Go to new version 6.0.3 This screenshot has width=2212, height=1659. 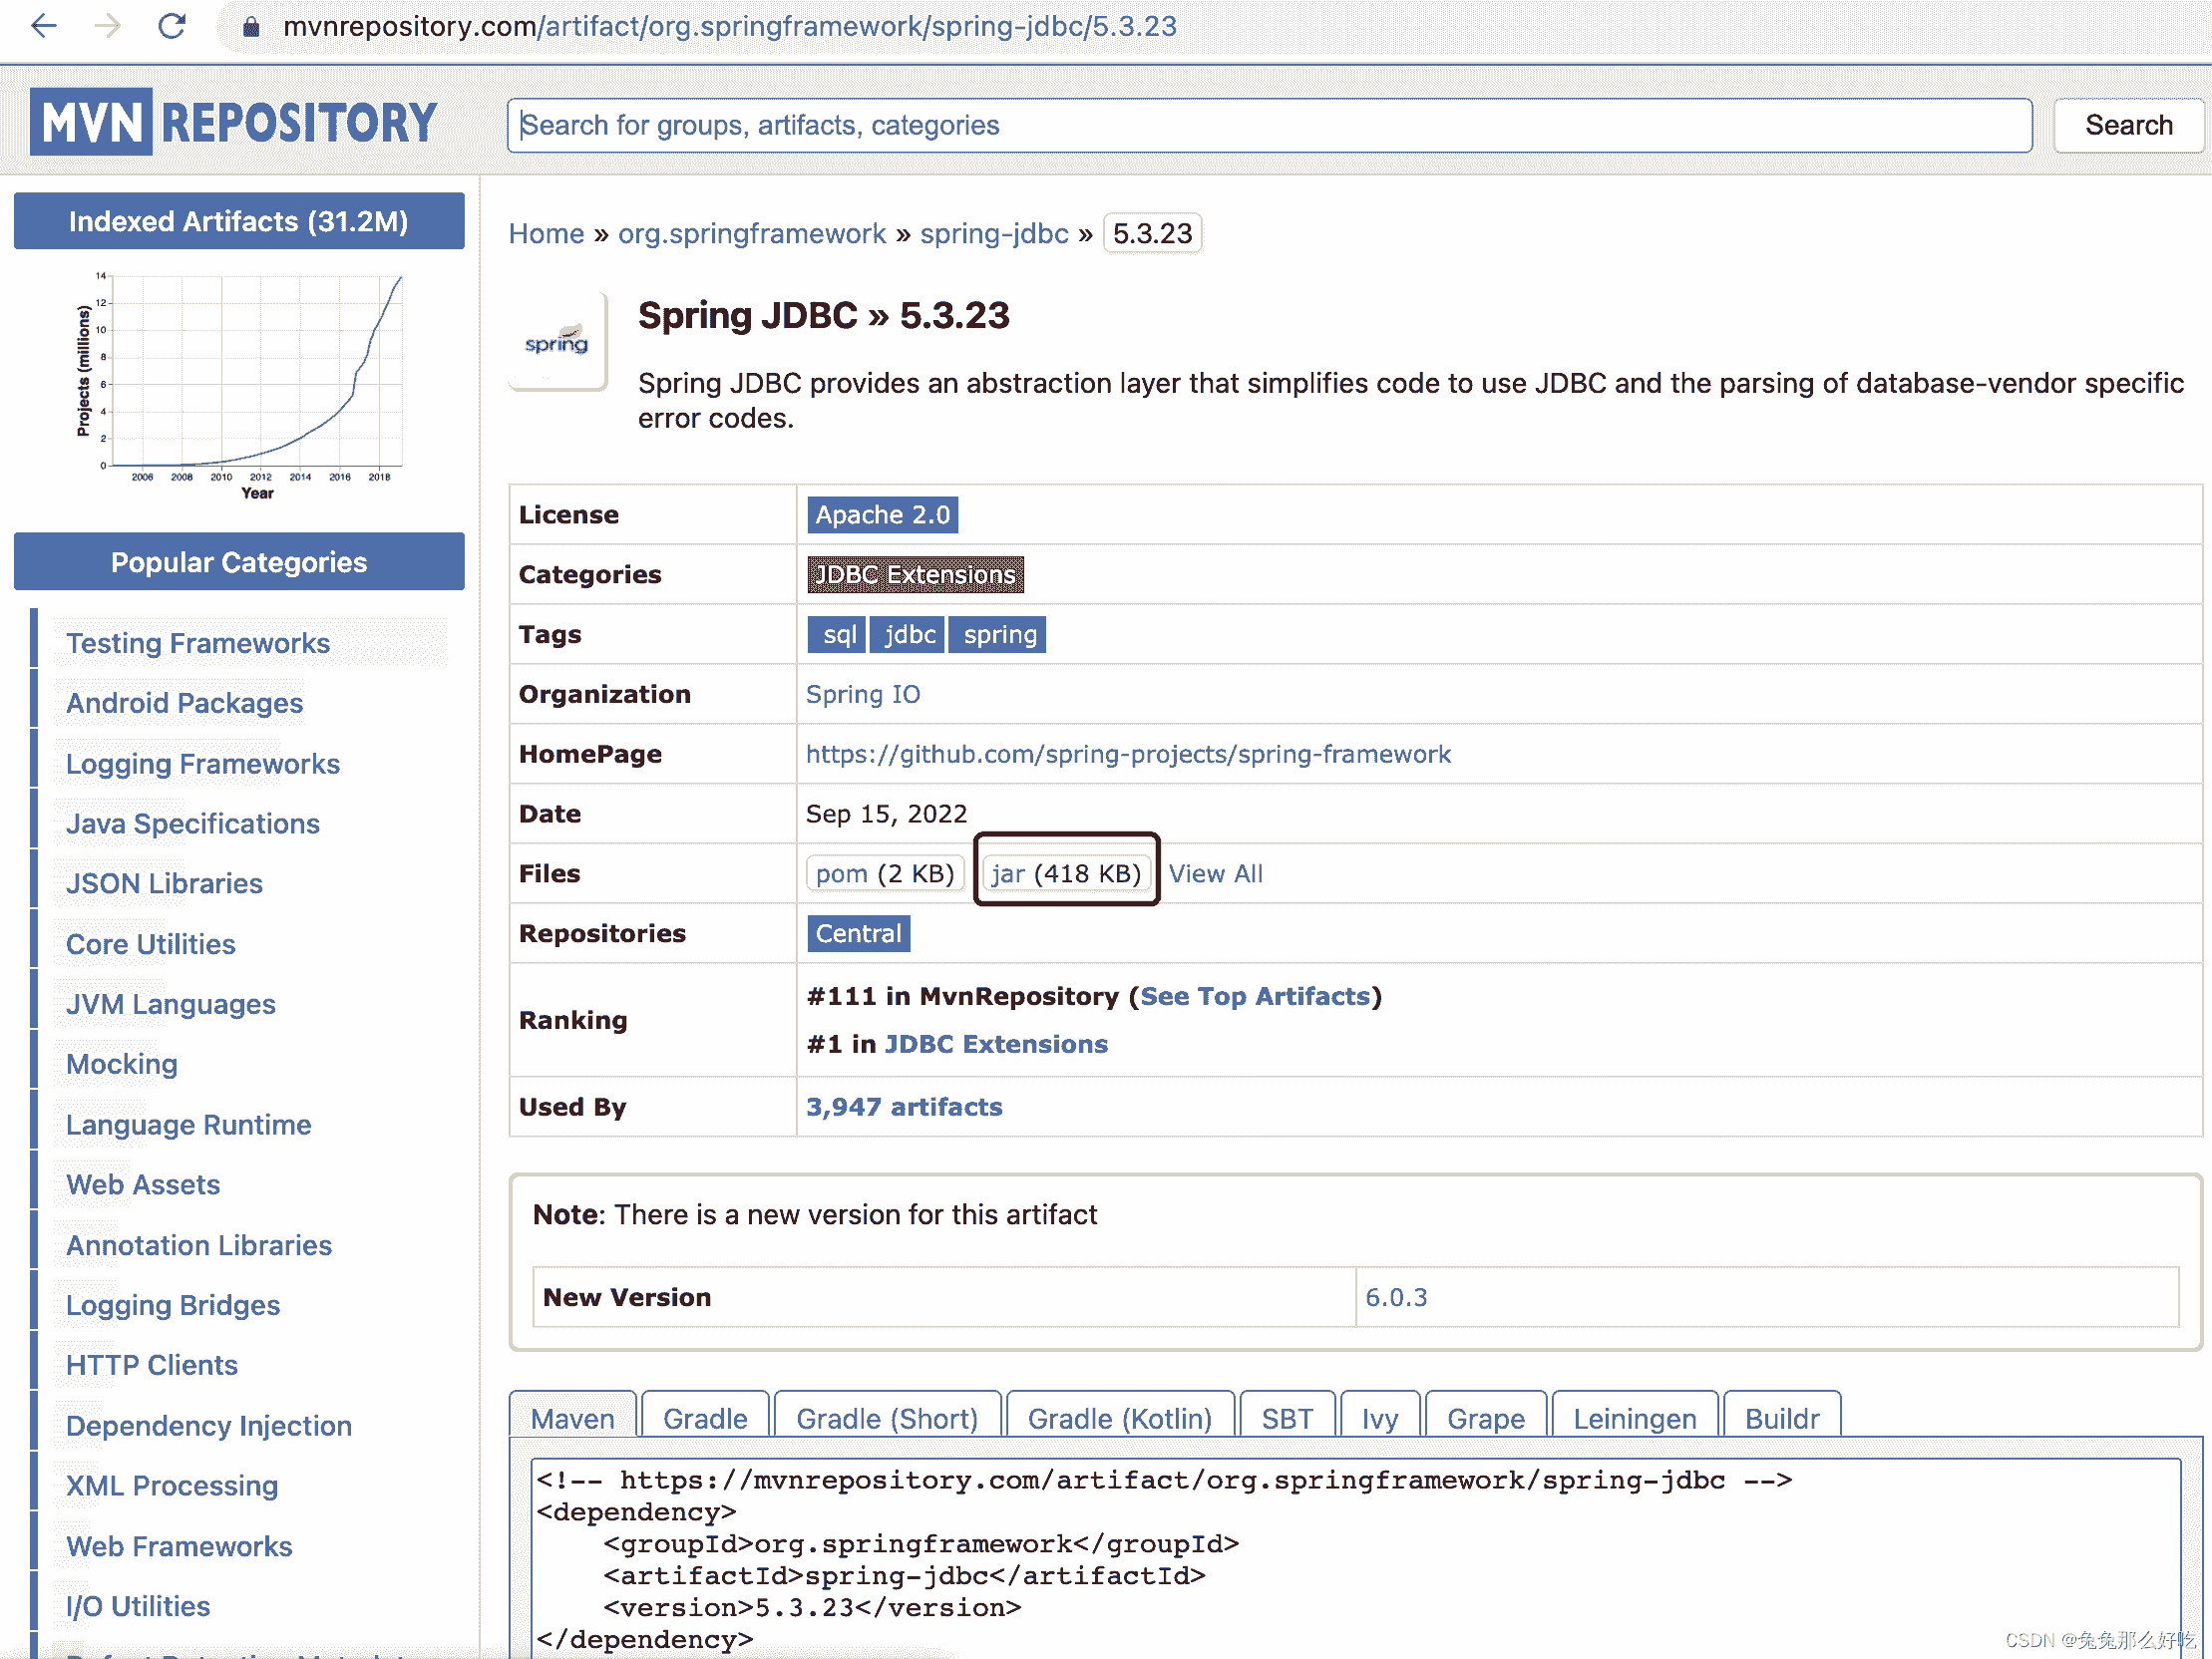[x=1396, y=1297]
